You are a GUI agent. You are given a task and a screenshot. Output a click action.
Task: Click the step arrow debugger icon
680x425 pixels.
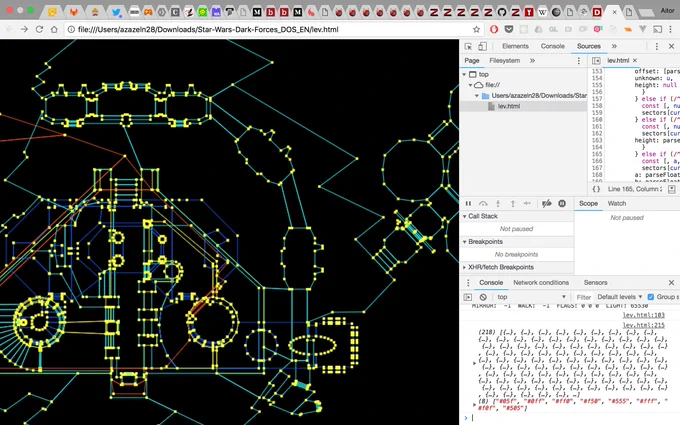527,203
